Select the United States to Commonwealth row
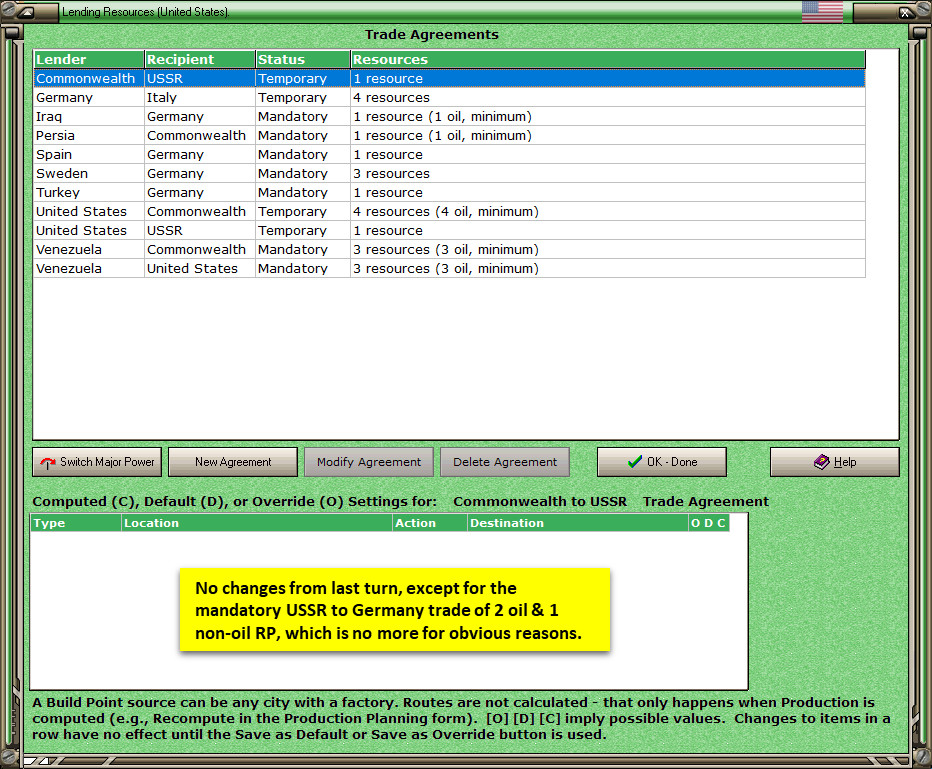The image size is (932, 769). pyautogui.click(x=449, y=212)
